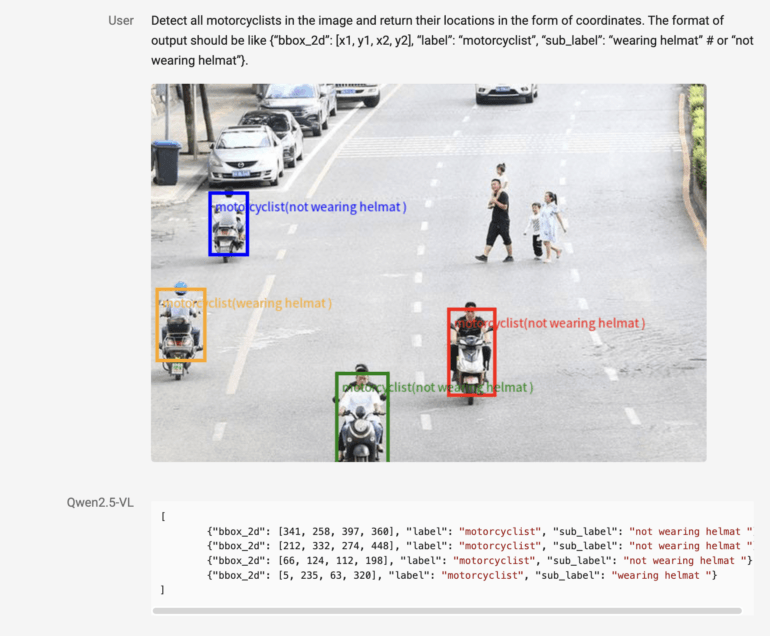Click the blue bounding box around the motorcyclist
The width and height of the screenshot is (770, 636).
point(228,225)
